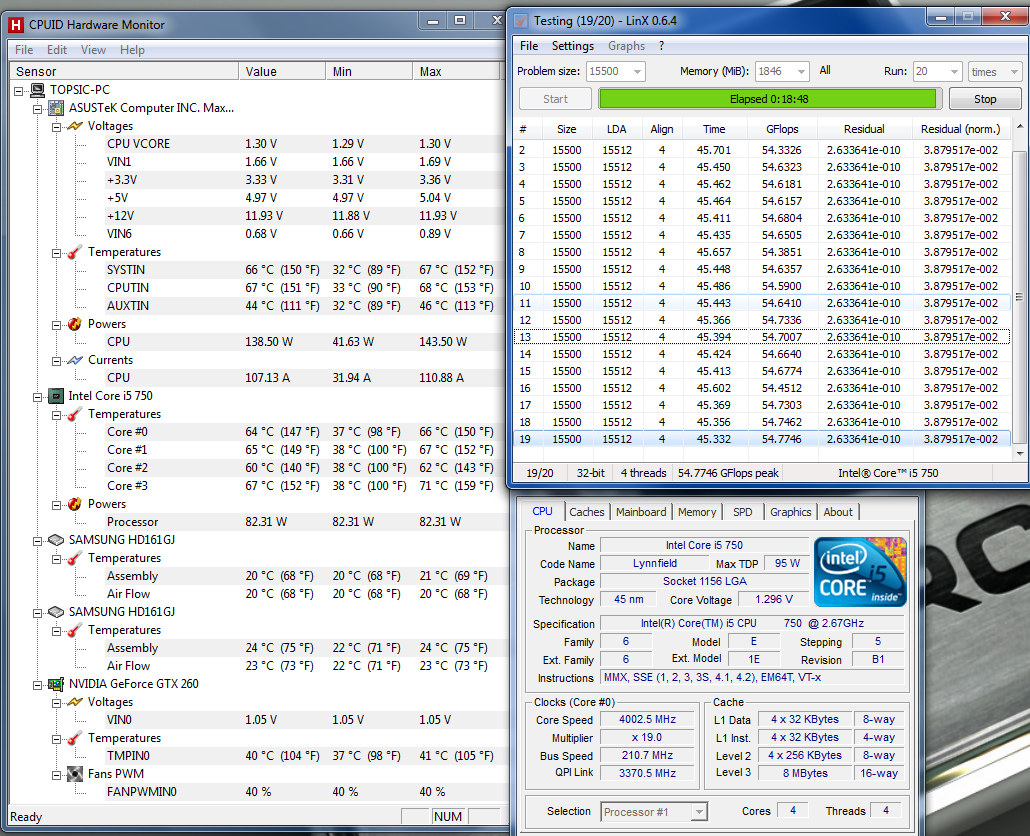1030x836 pixels.
Task: Collapse the TOPSIC-PC tree node
Action: click(19, 91)
